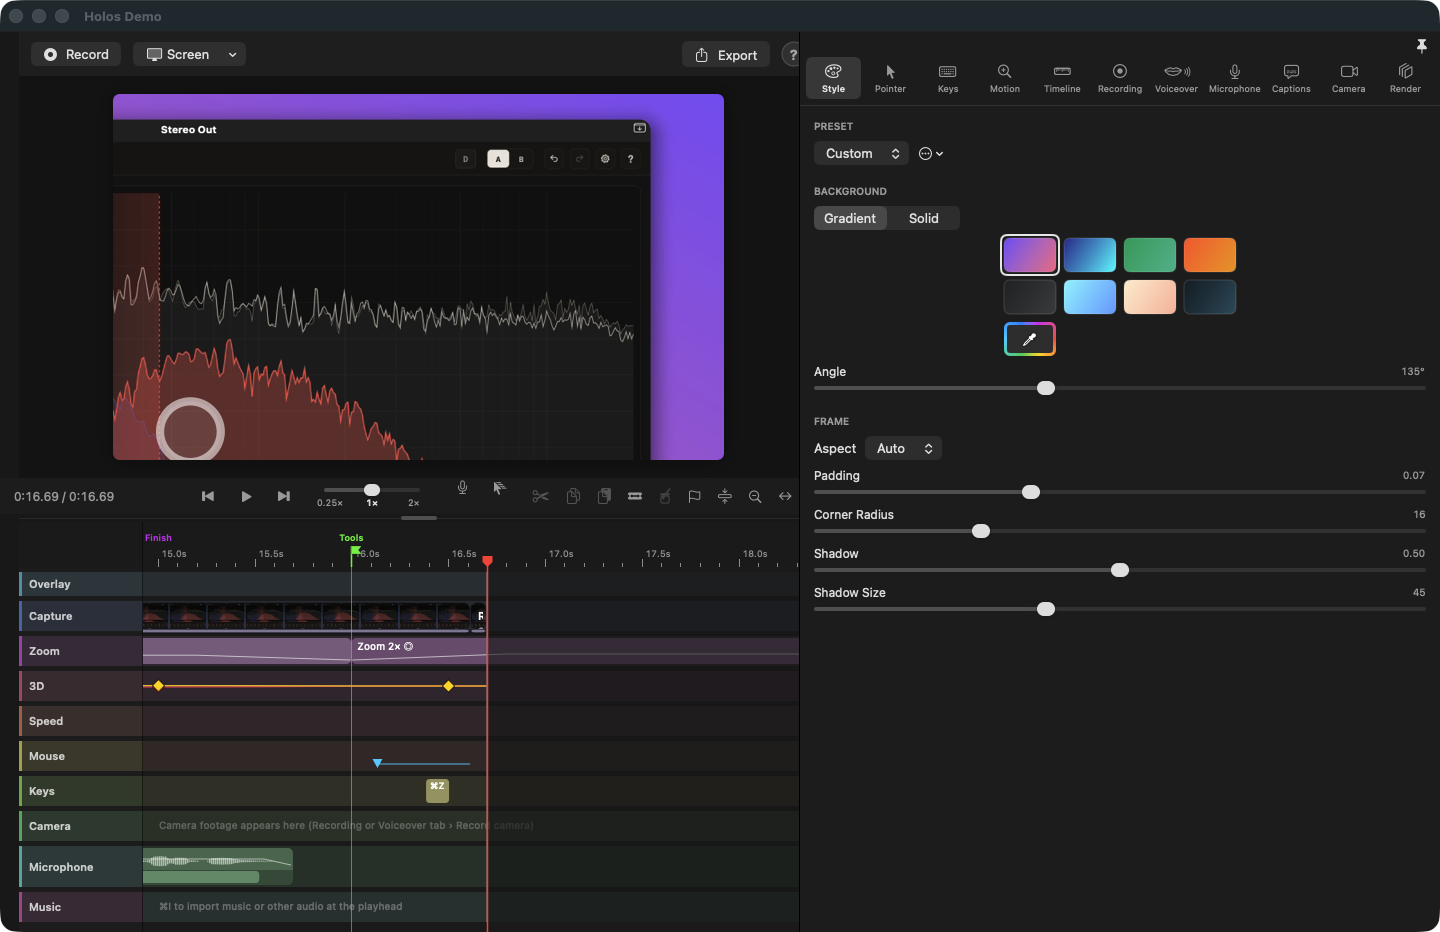Click the flag marker icon
The height and width of the screenshot is (932, 1440).
click(x=694, y=496)
